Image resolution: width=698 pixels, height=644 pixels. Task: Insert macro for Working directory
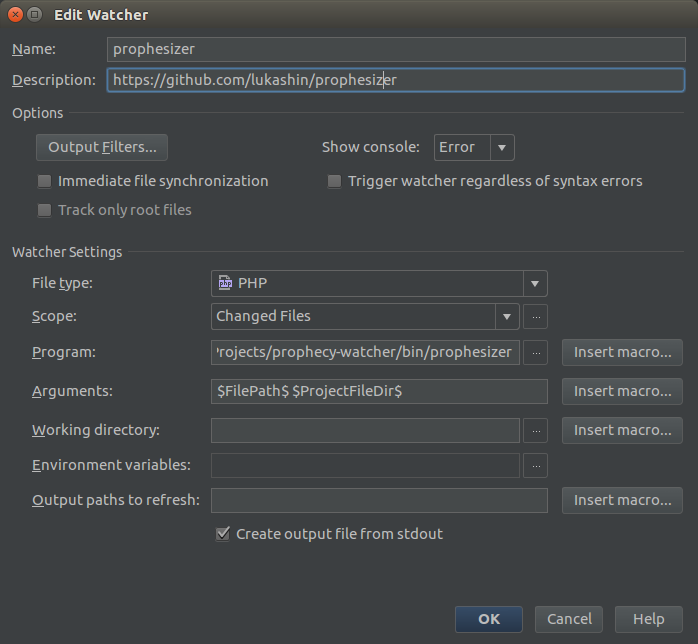[622, 430]
